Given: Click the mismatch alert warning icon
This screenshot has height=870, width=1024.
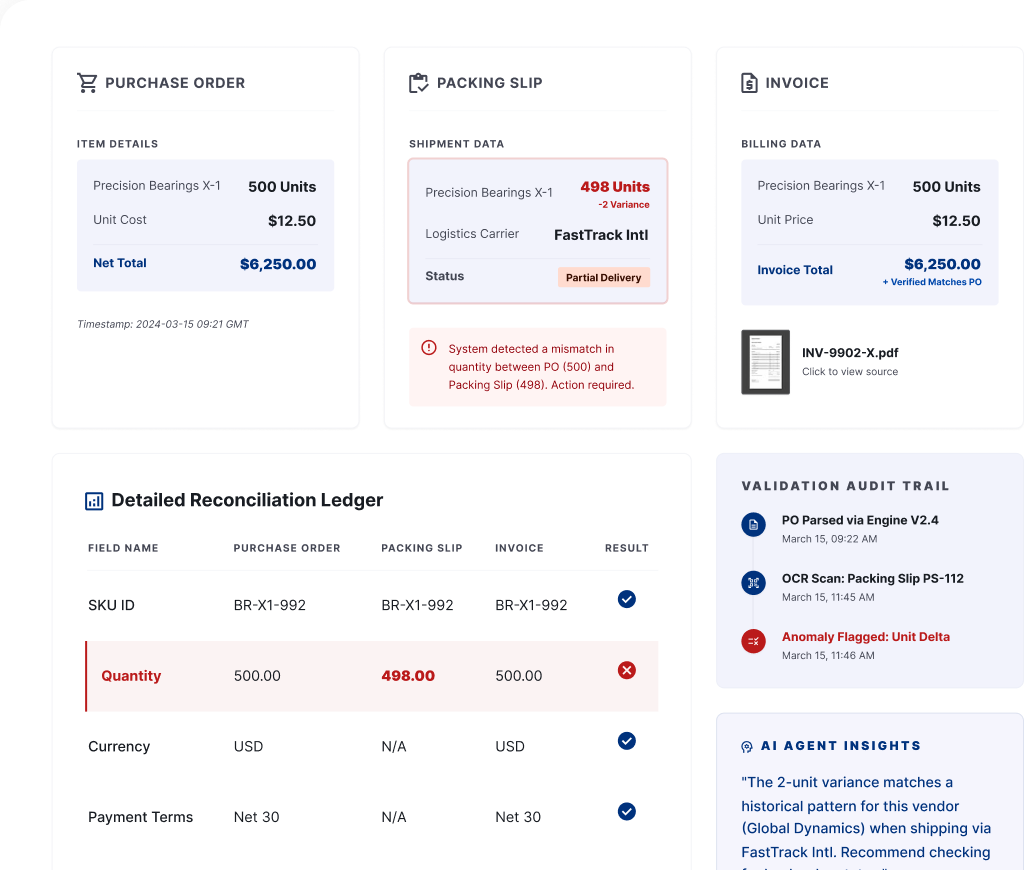Looking at the screenshot, I should point(428,347).
